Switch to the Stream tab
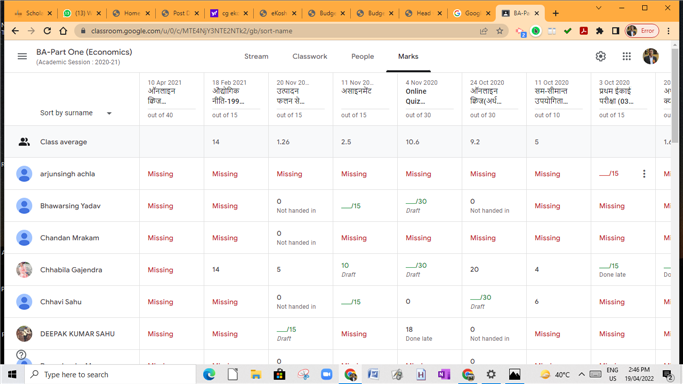Screen dimensions: 683x384 tap(256, 56)
